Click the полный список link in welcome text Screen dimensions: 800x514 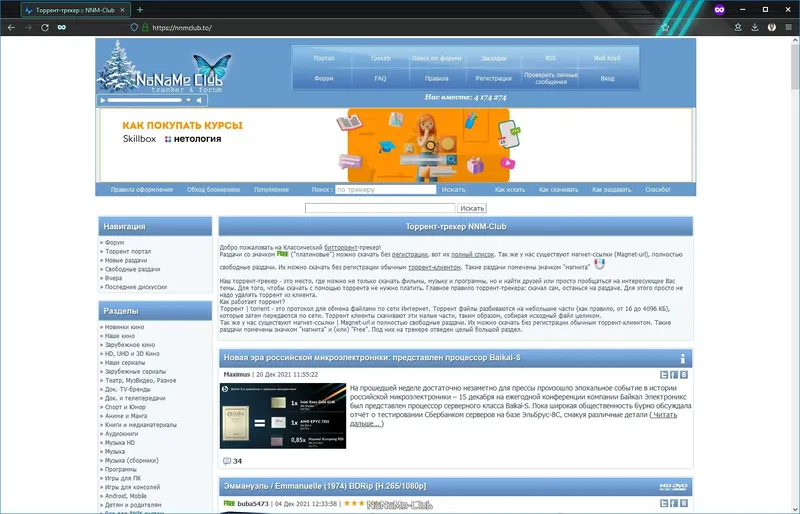click(472, 254)
